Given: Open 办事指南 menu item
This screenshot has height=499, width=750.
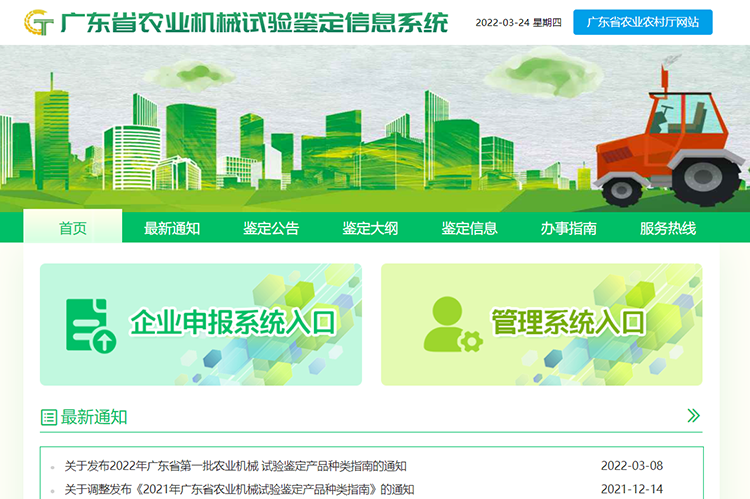Looking at the screenshot, I should coord(568,228).
